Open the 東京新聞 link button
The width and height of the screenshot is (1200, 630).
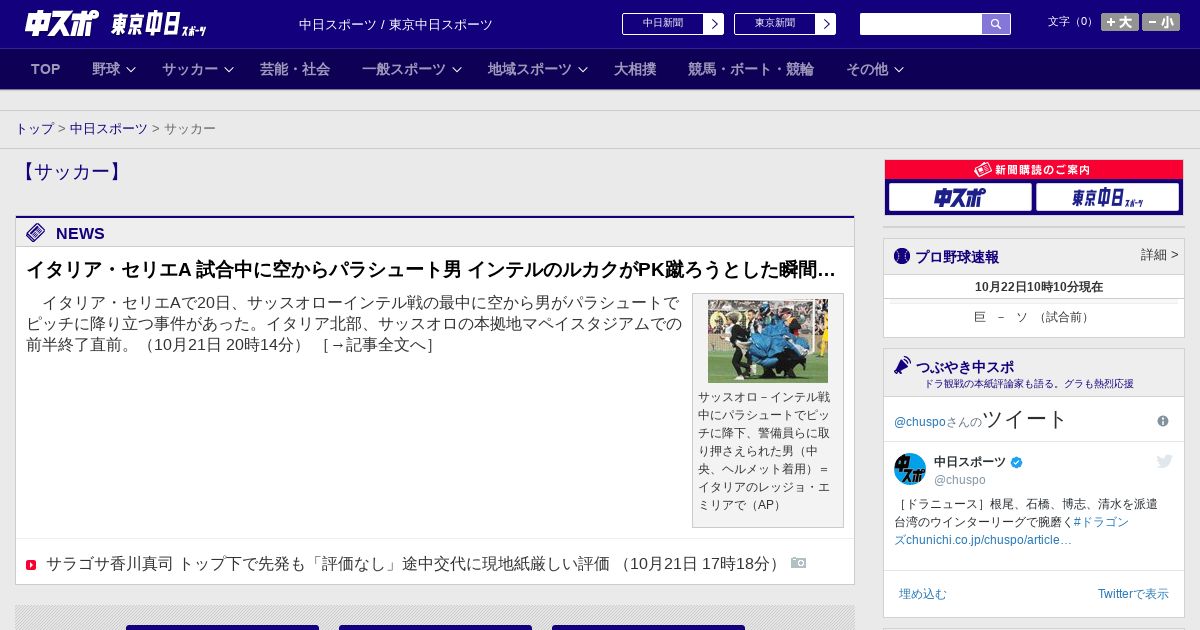[x=775, y=24]
